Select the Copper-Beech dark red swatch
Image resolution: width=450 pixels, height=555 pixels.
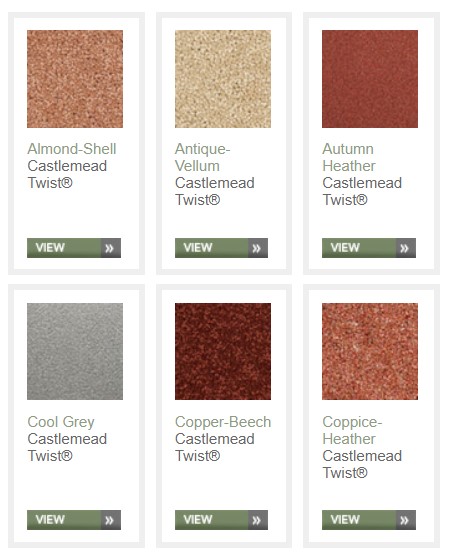[223, 351]
